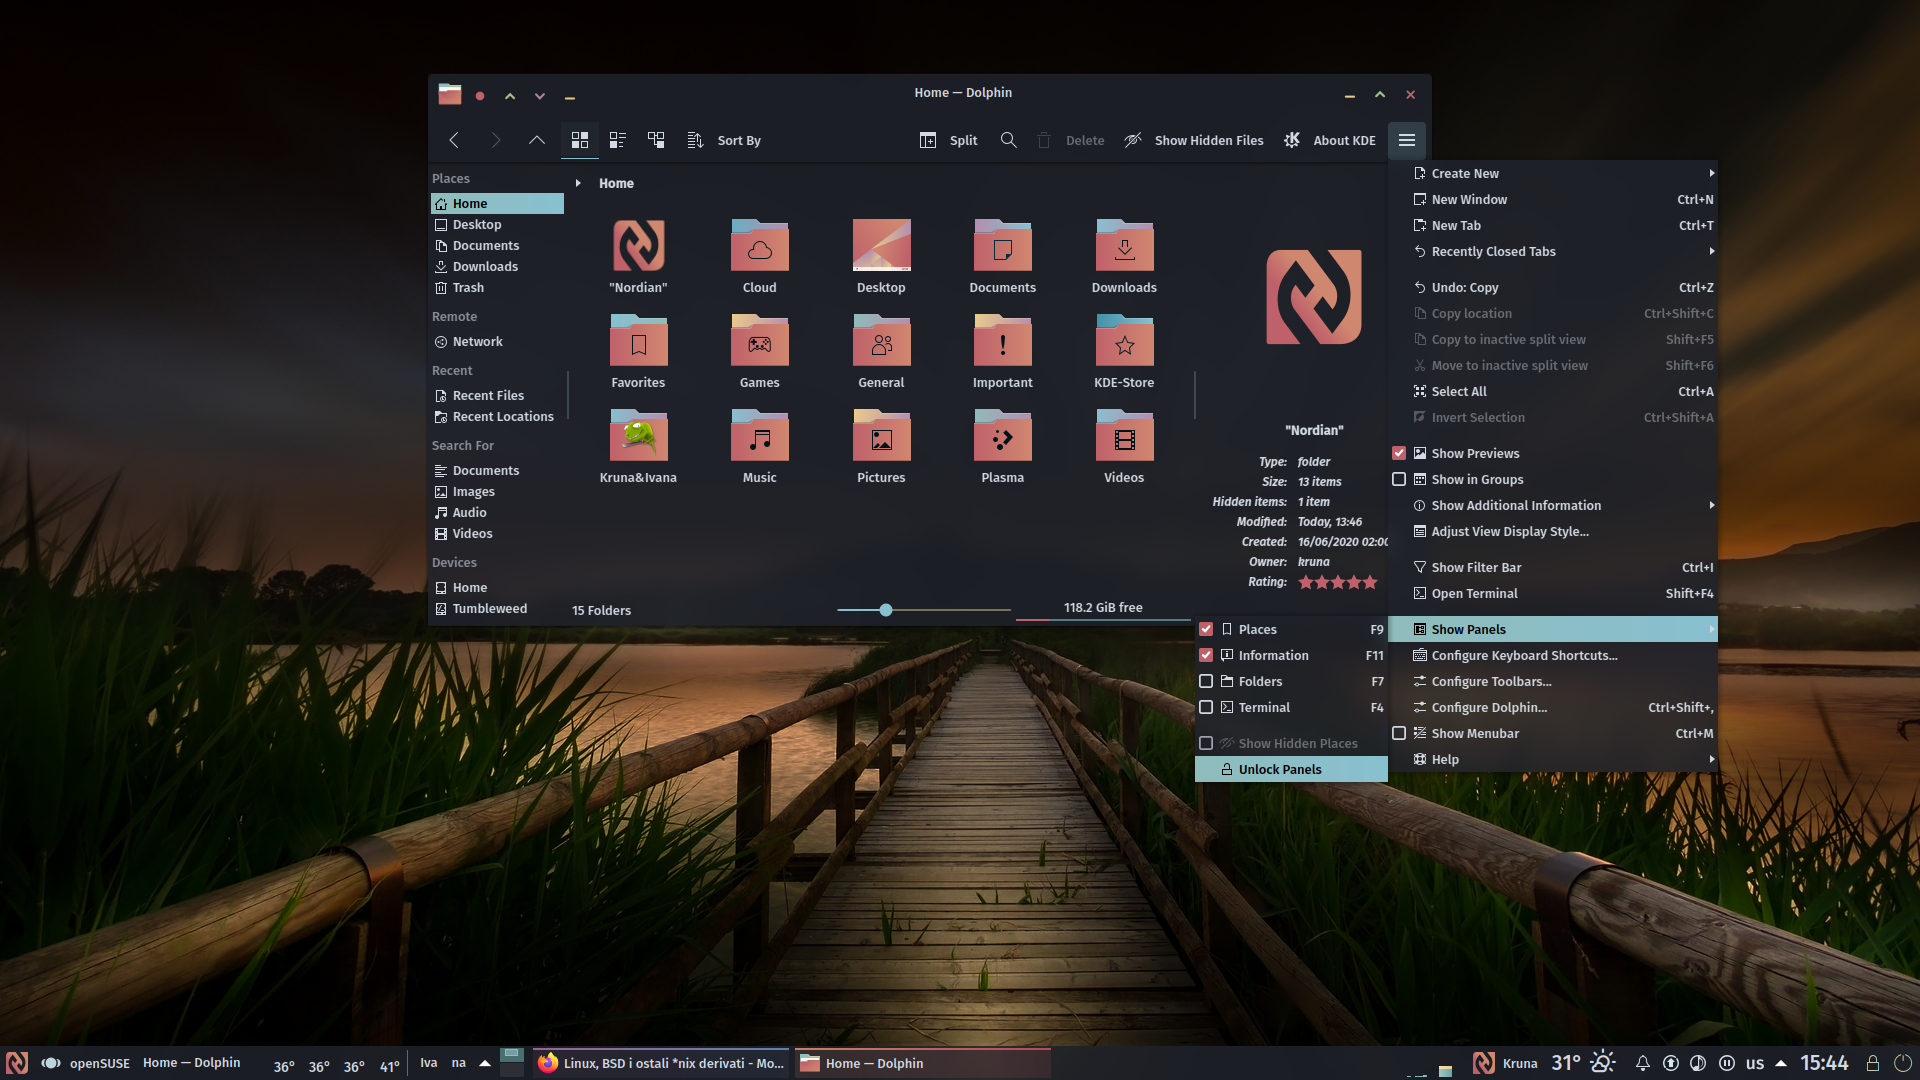Expand Recently Closed Tabs submenu
Viewport: 1920px width, 1080px height.
click(x=1553, y=251)
